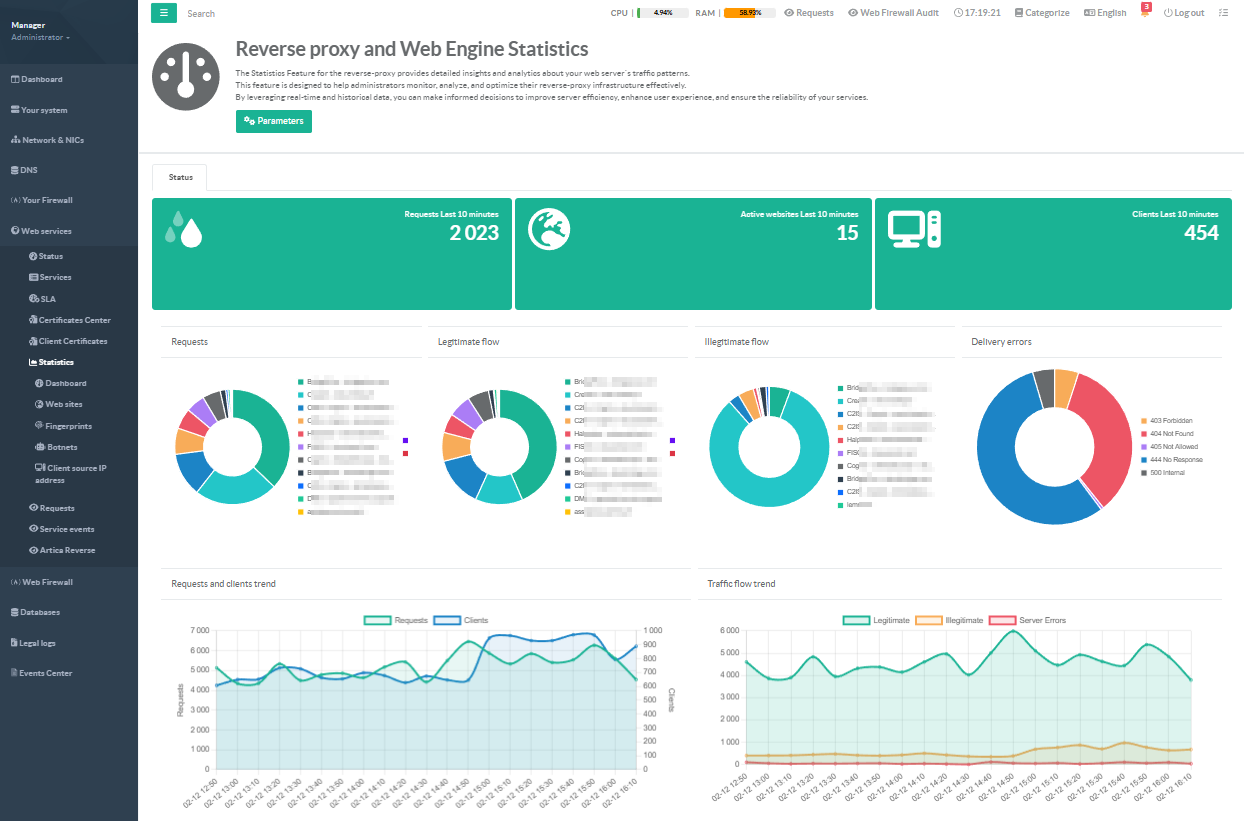Click the Categorize book icon in header
Viewport: 1244px width, 821px height.
click(x=1041, y=13)
